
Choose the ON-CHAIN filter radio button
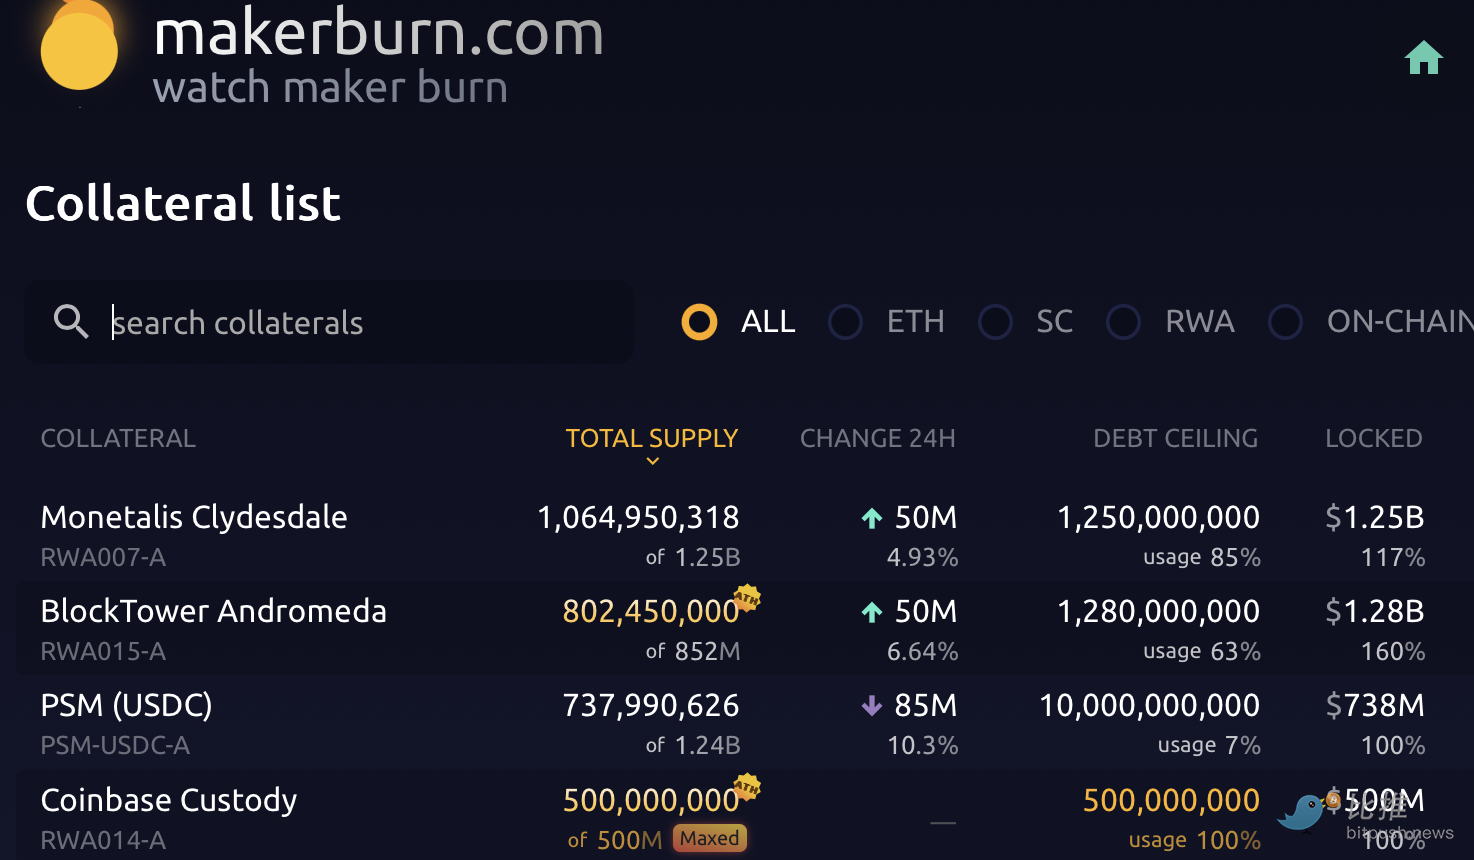[1285, 322]
